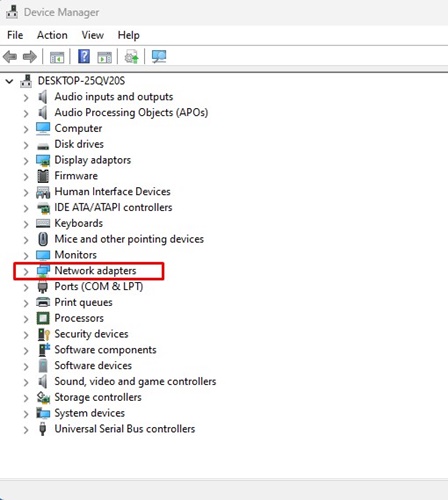The image size is (448, 500).
Task: Open the View menu
Action: 93,35
